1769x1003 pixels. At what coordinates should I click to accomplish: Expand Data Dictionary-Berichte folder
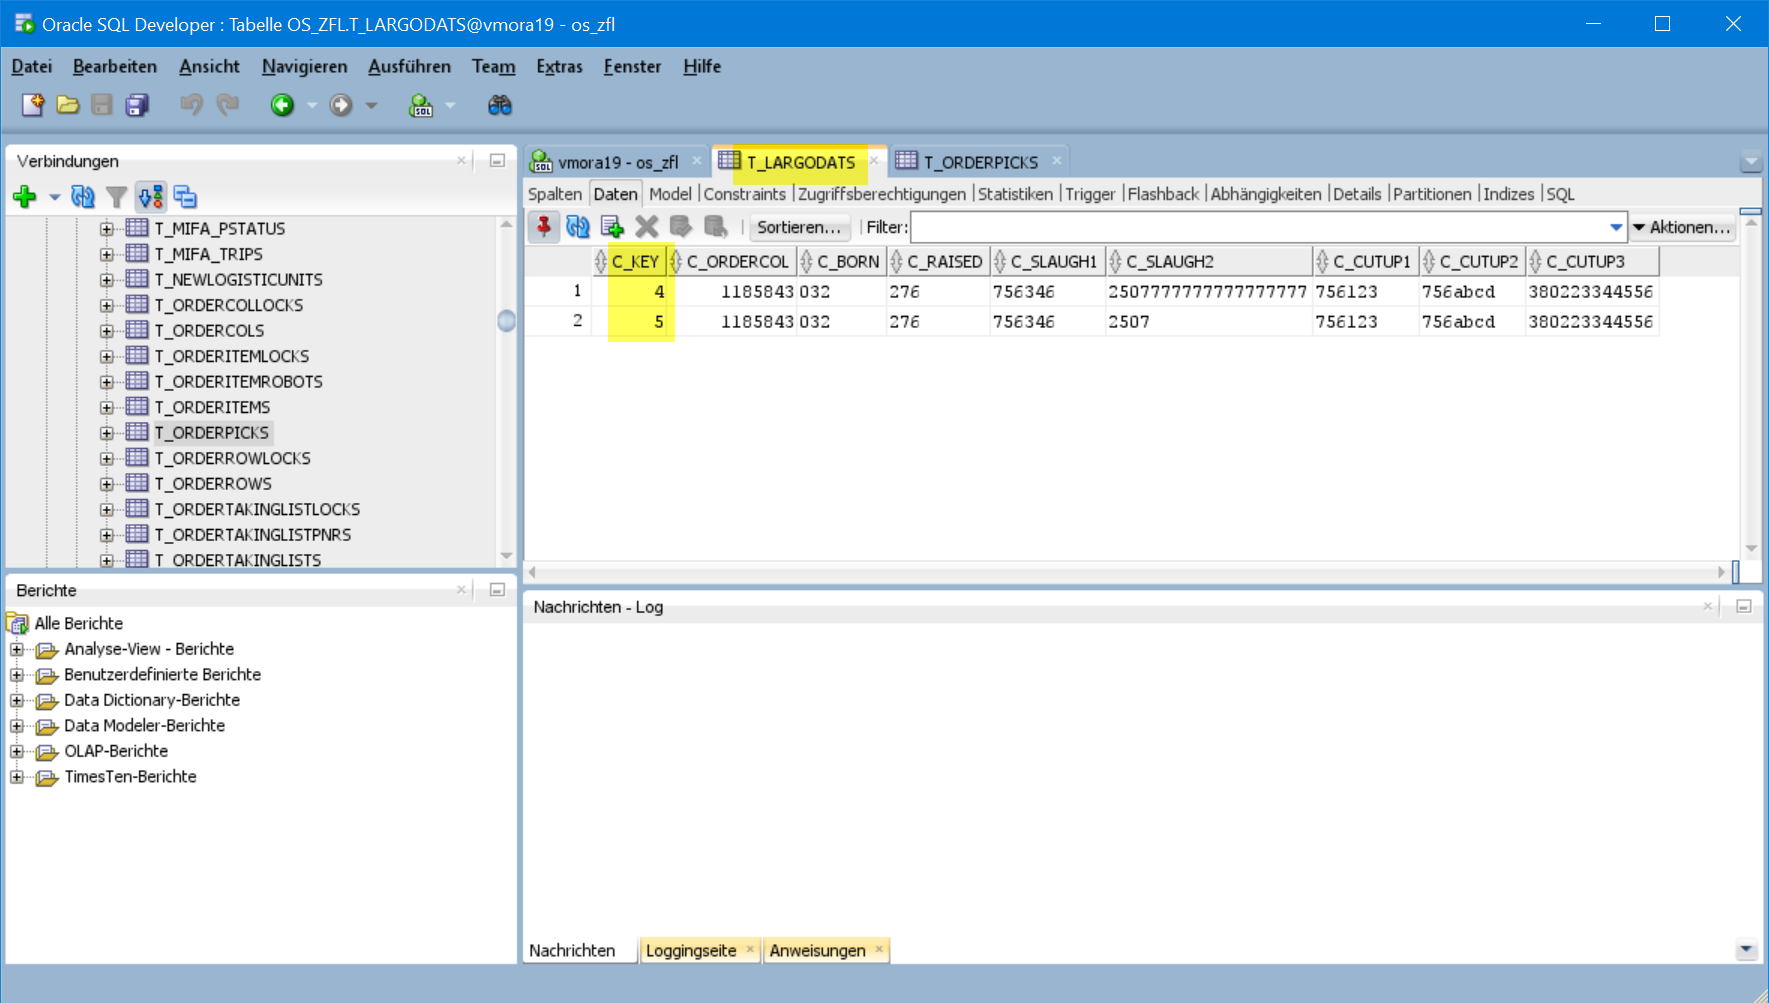tap(17, 700)
